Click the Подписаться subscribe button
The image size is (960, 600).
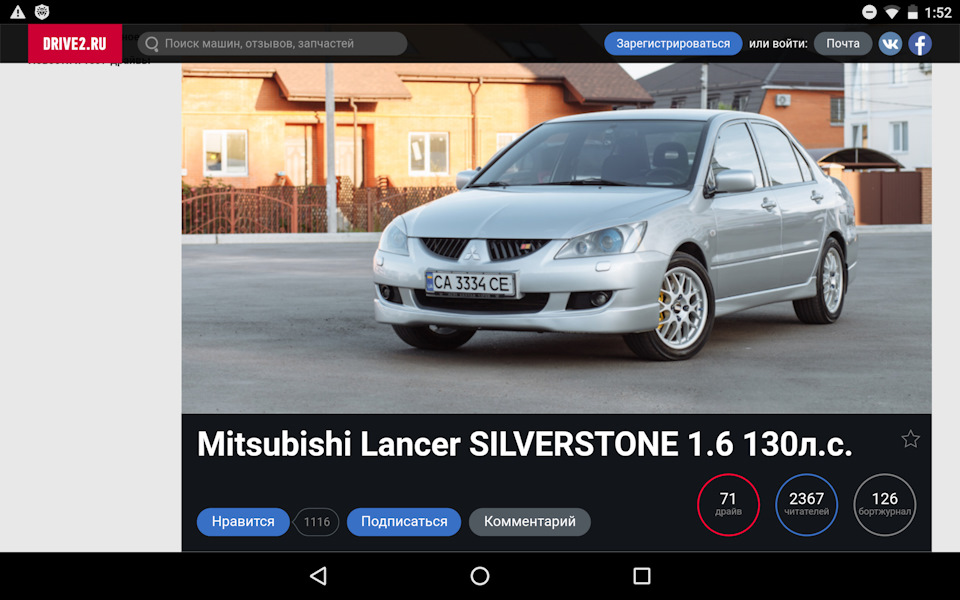point(404,522)
